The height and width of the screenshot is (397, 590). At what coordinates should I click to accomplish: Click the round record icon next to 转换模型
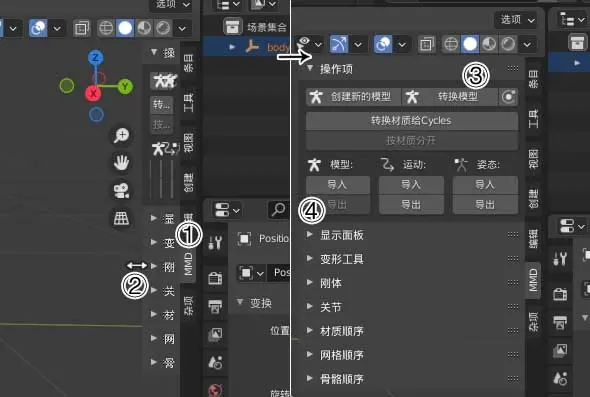508,97
